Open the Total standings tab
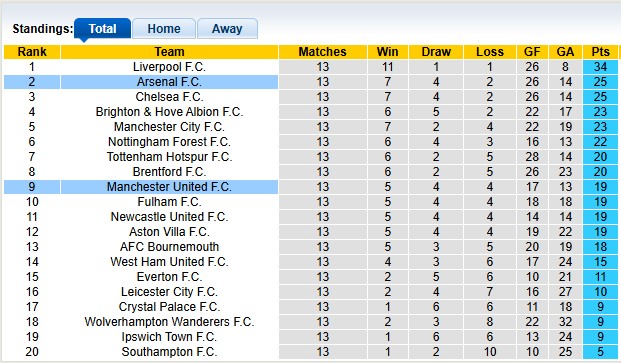The height and width of the screenshot is (363, 621). pyautogui.click(x=102, y=29)
